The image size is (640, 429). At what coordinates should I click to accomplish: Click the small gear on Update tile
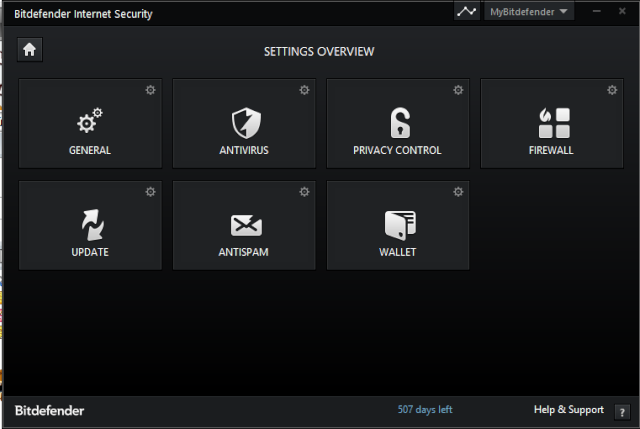[x=151, y=192]
